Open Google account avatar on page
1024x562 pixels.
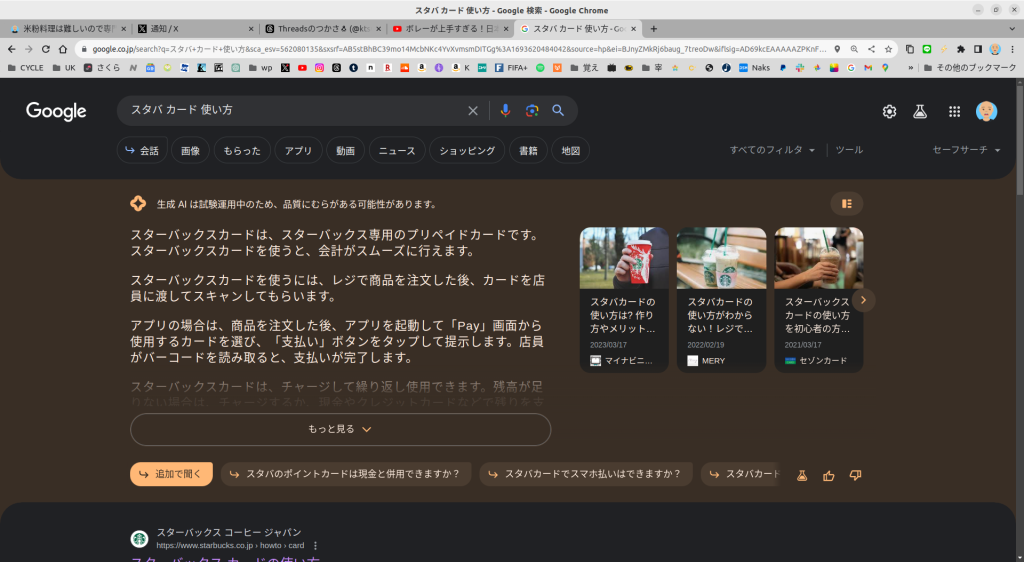986,112
